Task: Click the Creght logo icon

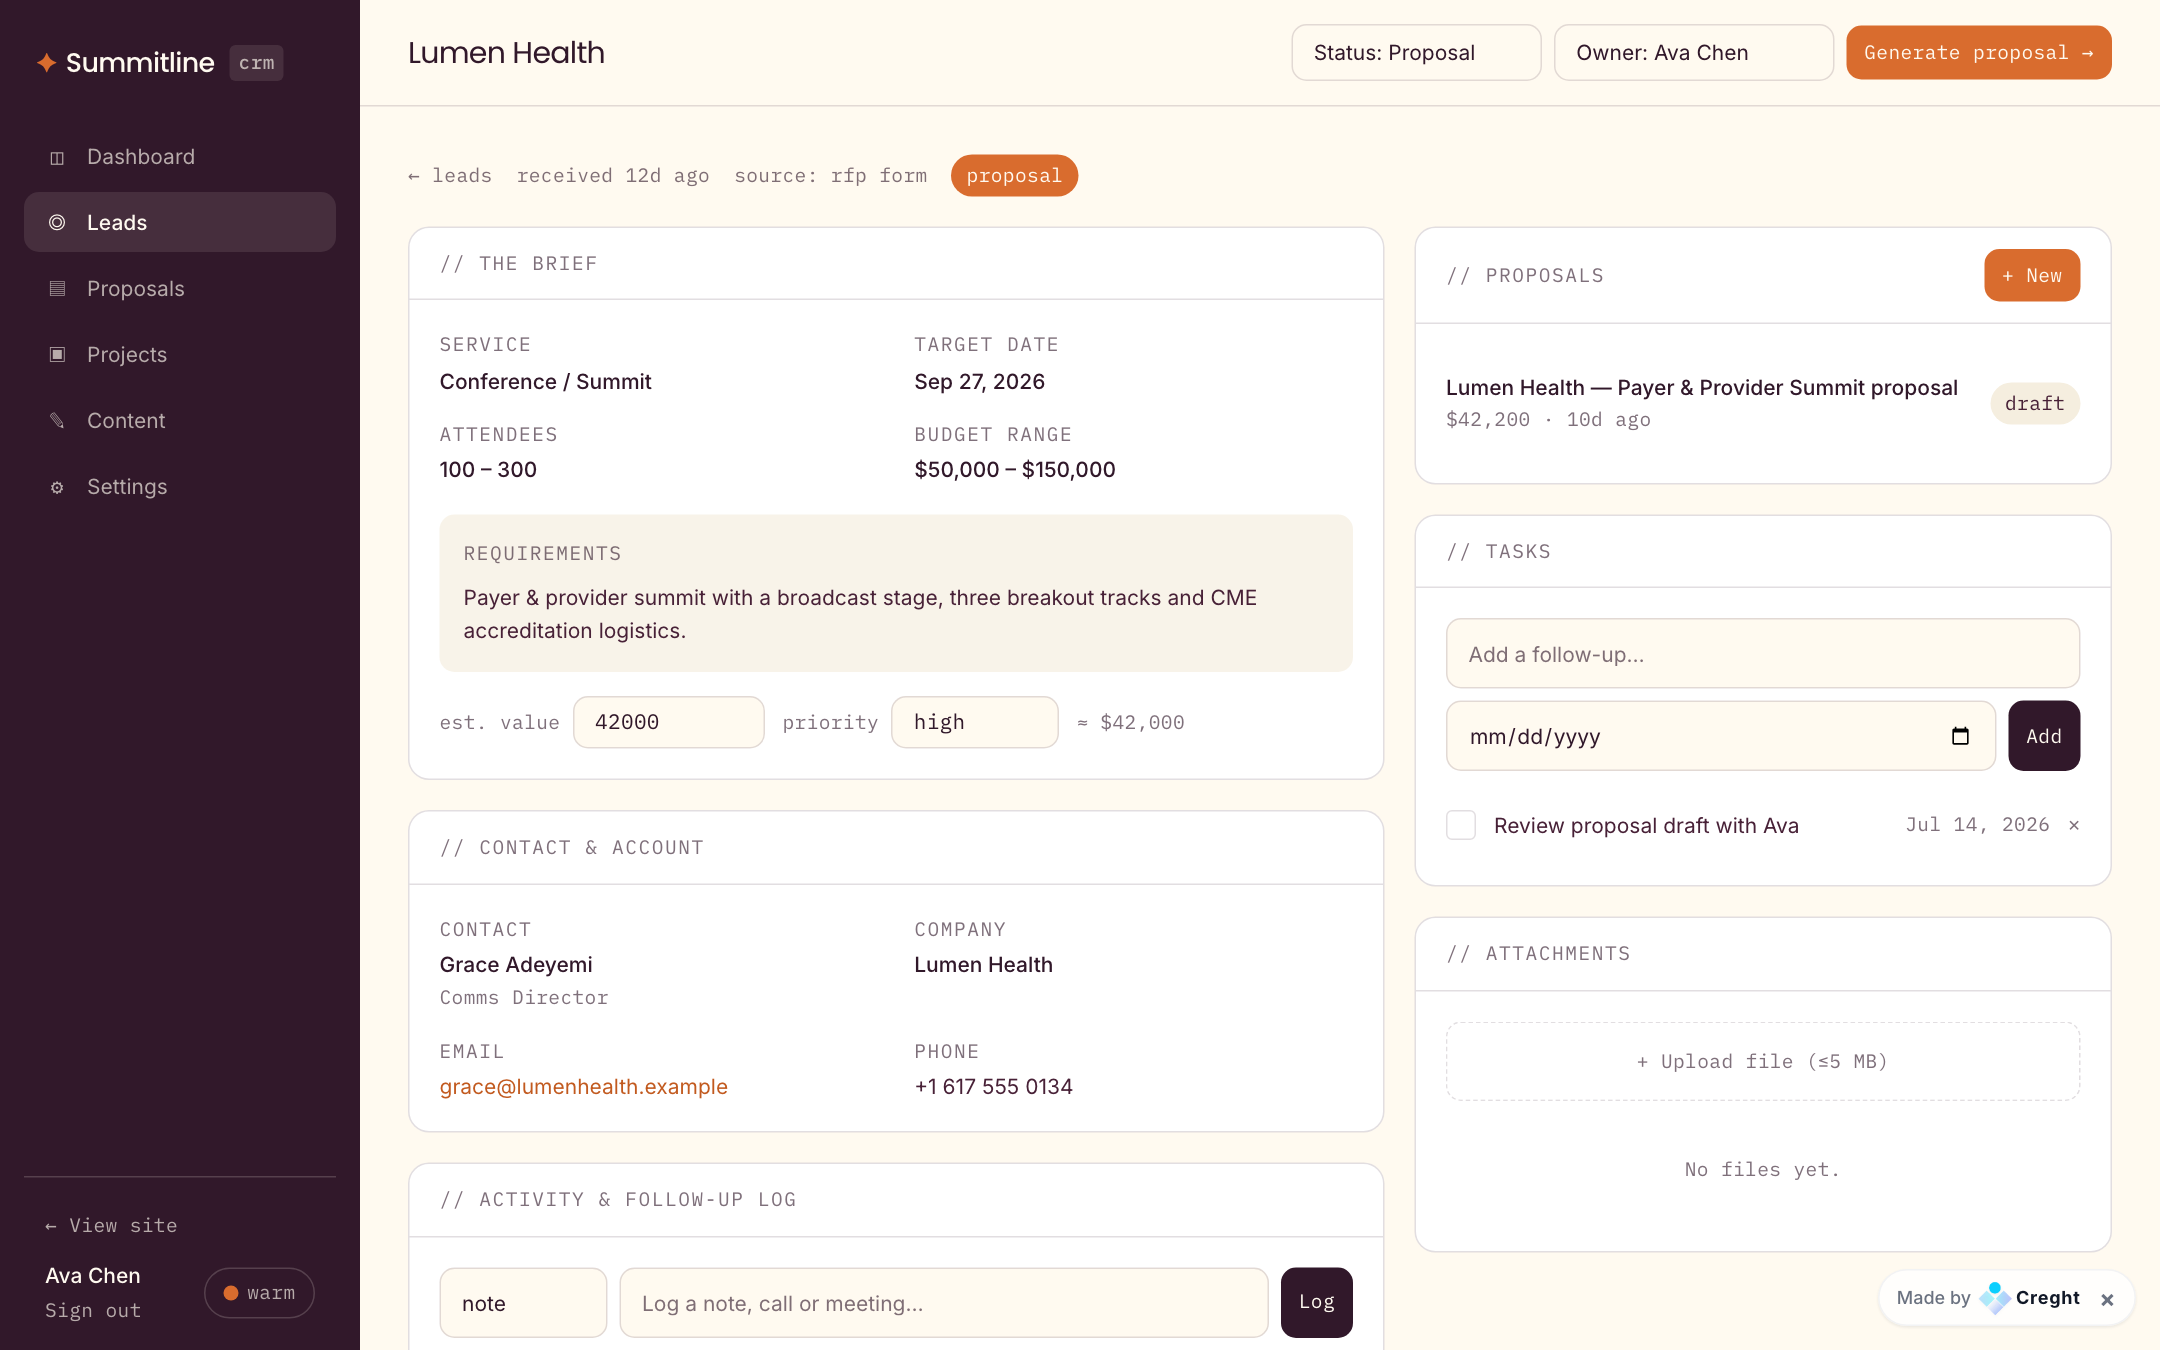Action: coord(1994,1297)
